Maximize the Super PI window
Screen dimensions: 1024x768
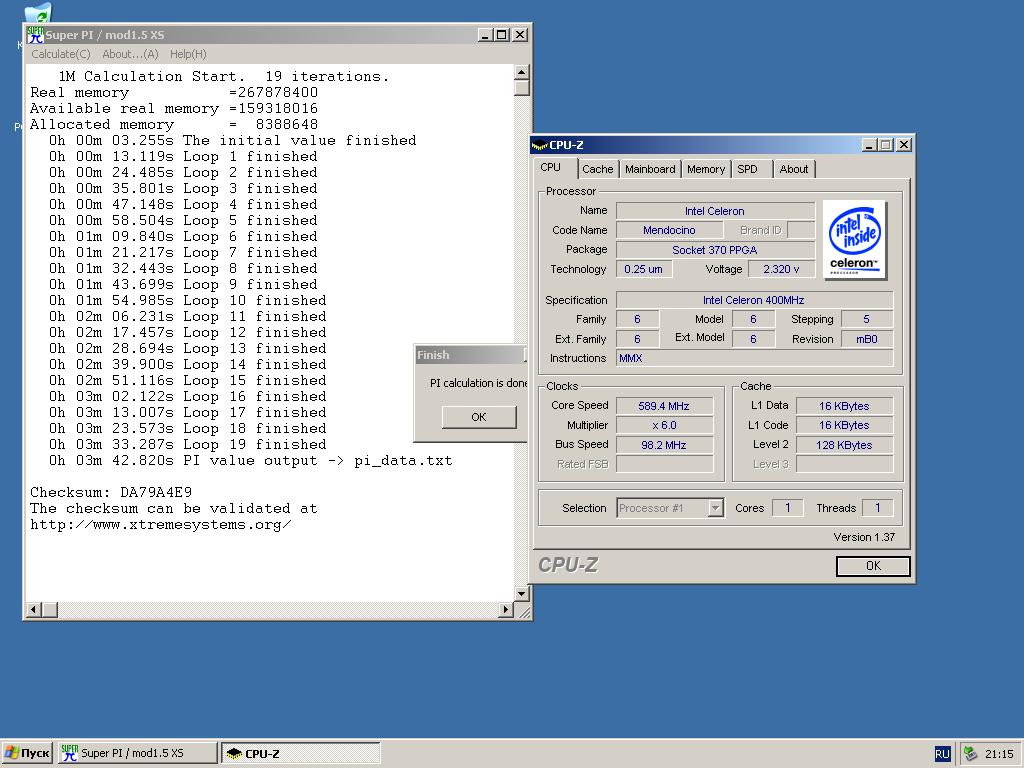[502, 35]
